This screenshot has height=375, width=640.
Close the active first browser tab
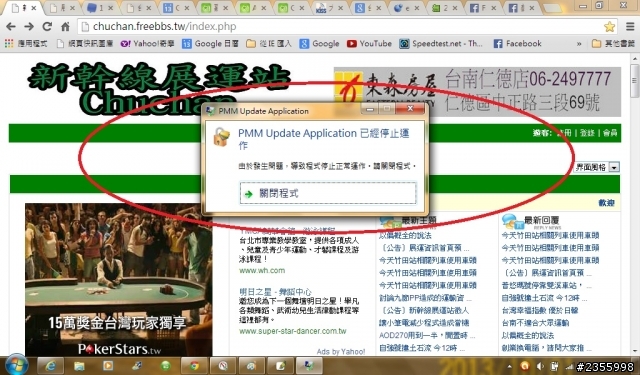coord(33,8)
